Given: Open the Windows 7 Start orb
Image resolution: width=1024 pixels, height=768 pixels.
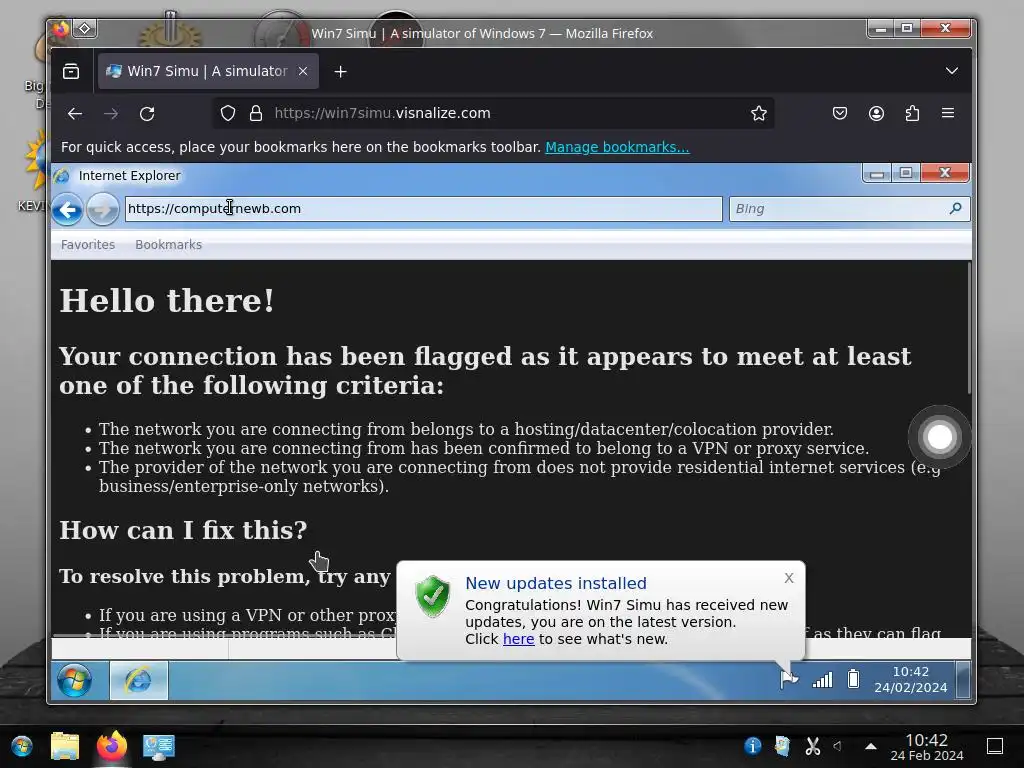Looking at the screenshot, I should pyautogui.click(x=74, y=680).
